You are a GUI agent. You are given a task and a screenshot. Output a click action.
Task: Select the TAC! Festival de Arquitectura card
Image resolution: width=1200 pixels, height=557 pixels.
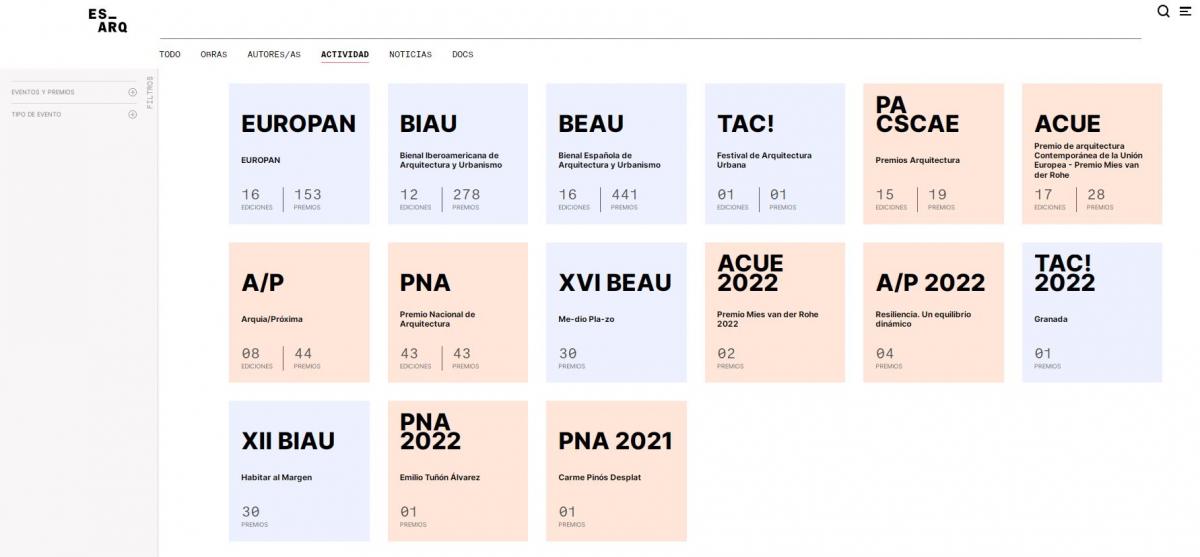(x=775, y=154)
